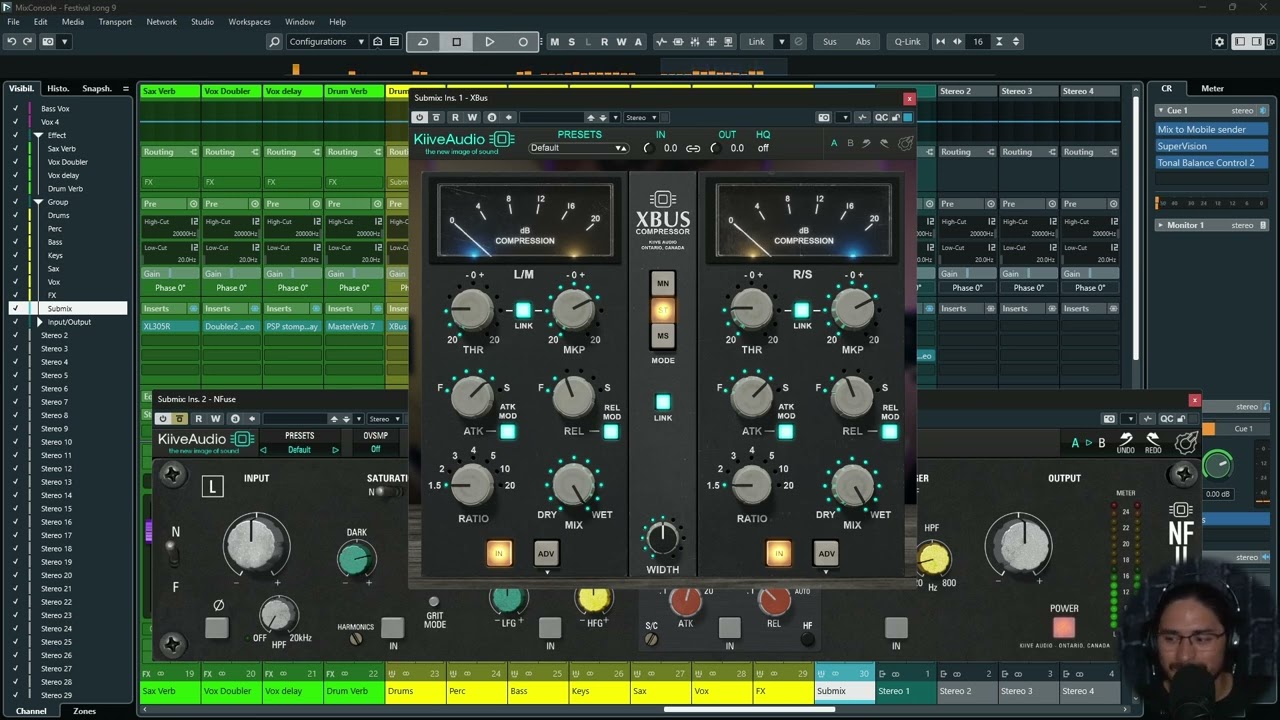The image size is (1280, 720).
Task: Click the NFuse UNDO icon
Action: pos(1126,441)
